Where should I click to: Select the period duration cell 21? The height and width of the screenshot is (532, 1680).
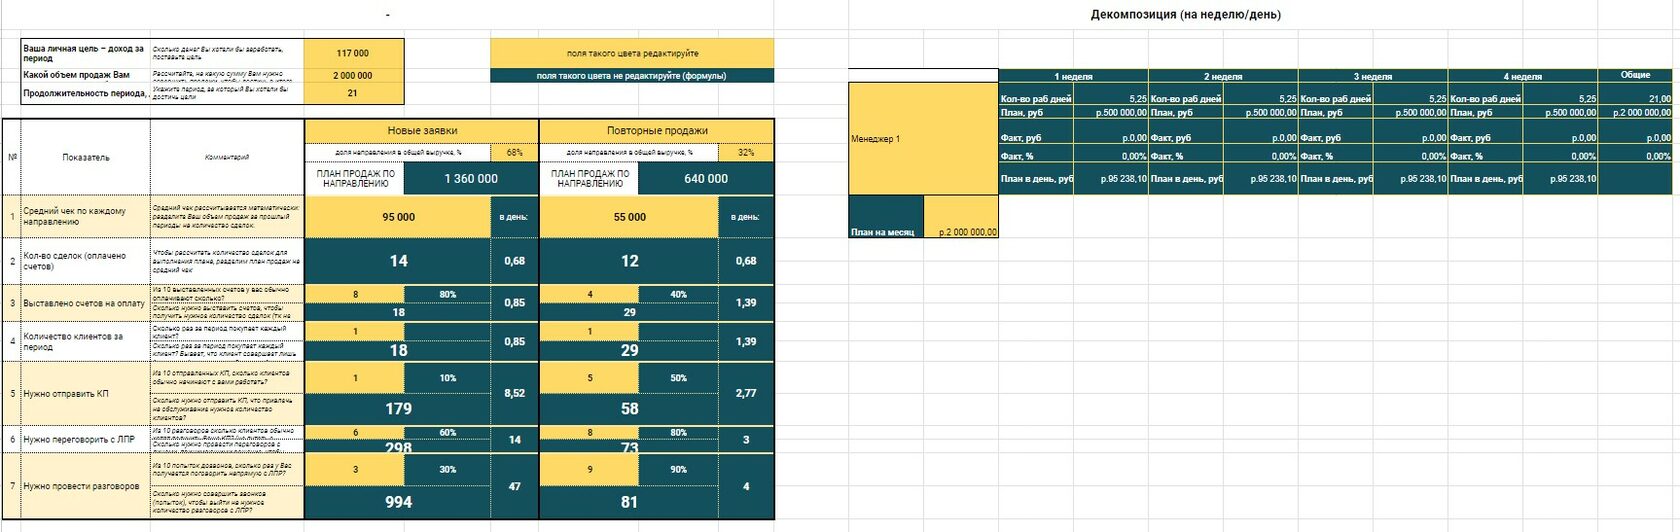(353, 93)
